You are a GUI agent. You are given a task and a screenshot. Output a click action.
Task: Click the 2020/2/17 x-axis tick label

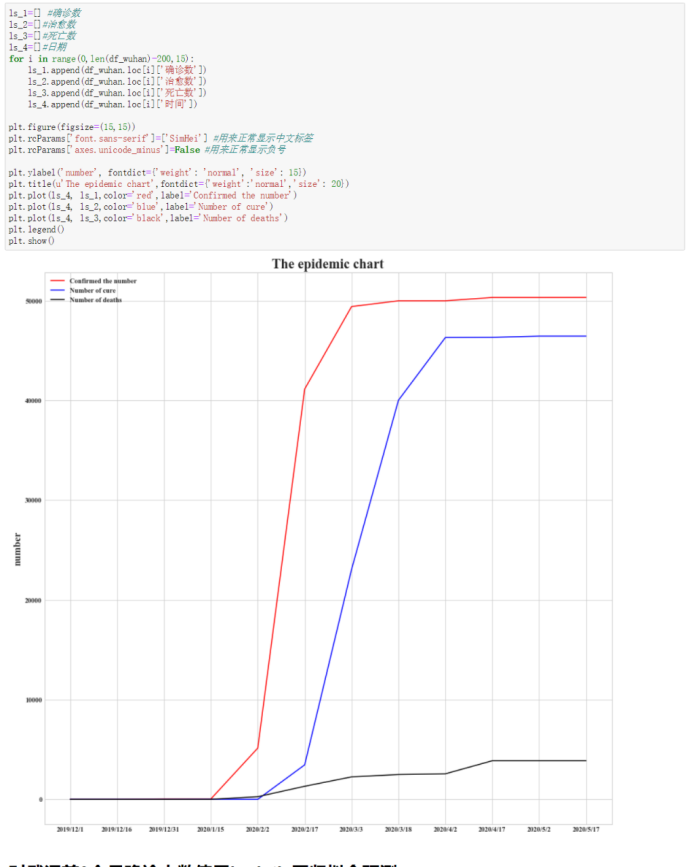[x=304, y=829]
